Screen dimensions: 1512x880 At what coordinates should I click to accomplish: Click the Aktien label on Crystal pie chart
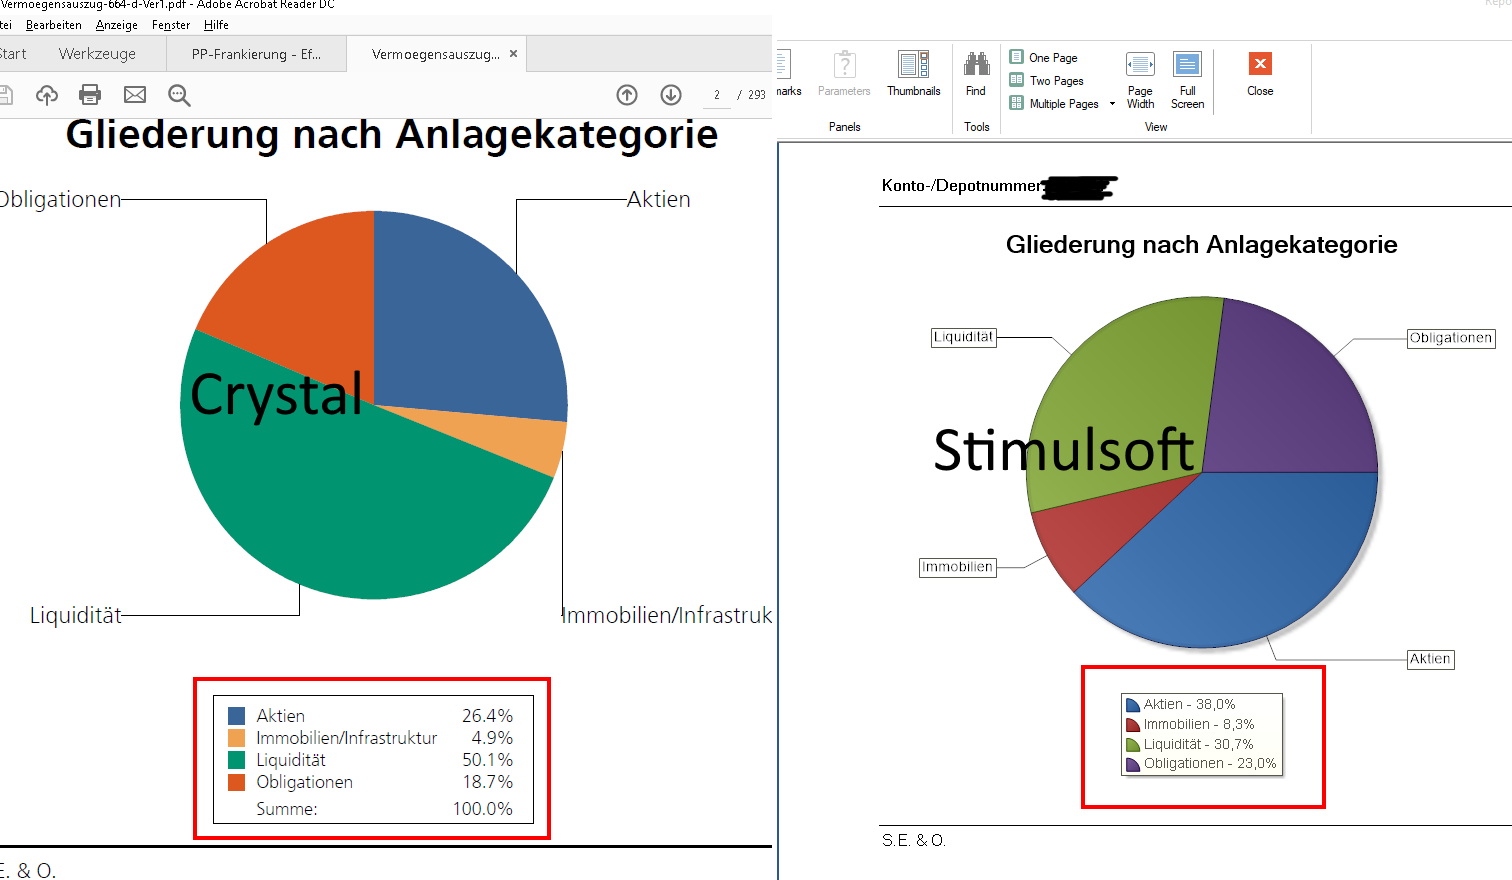pyautogui.click(x=659, y=199)
